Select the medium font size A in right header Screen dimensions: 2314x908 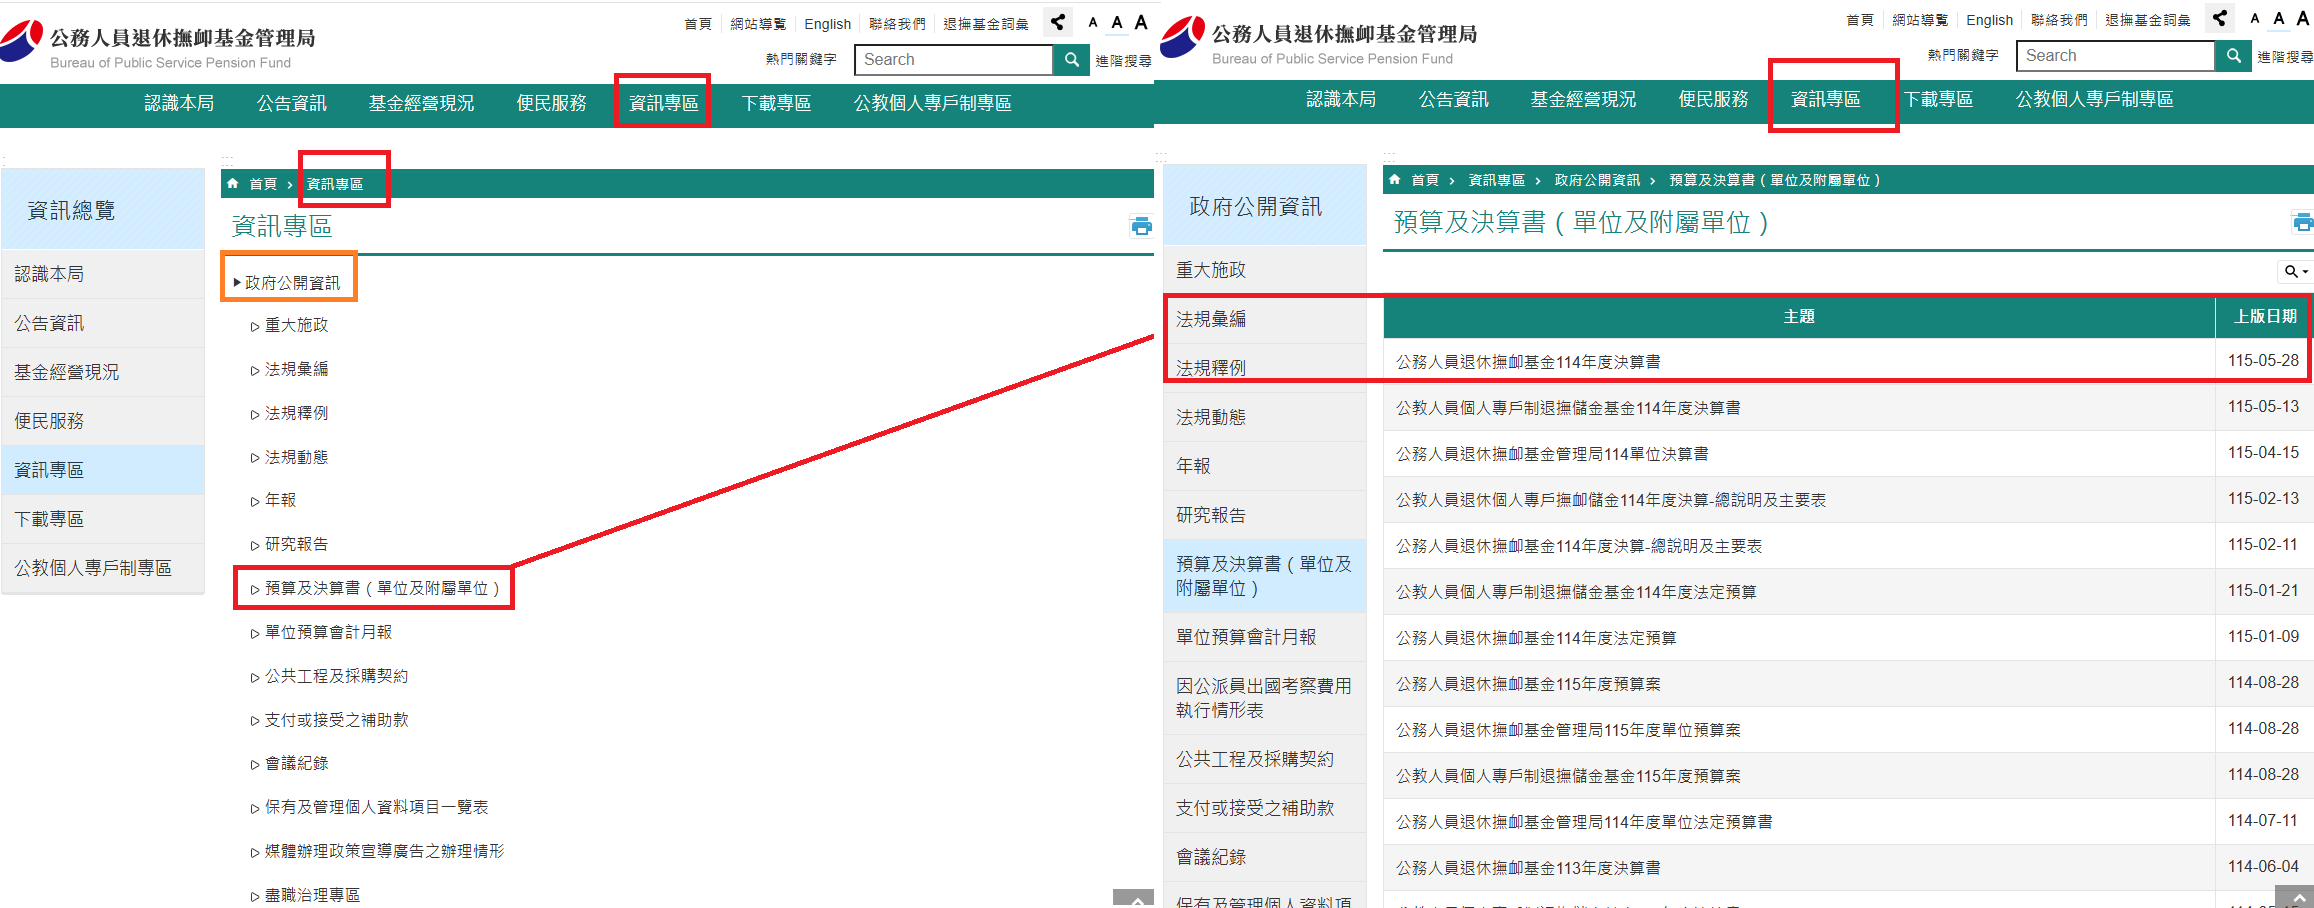(2279, 18)
